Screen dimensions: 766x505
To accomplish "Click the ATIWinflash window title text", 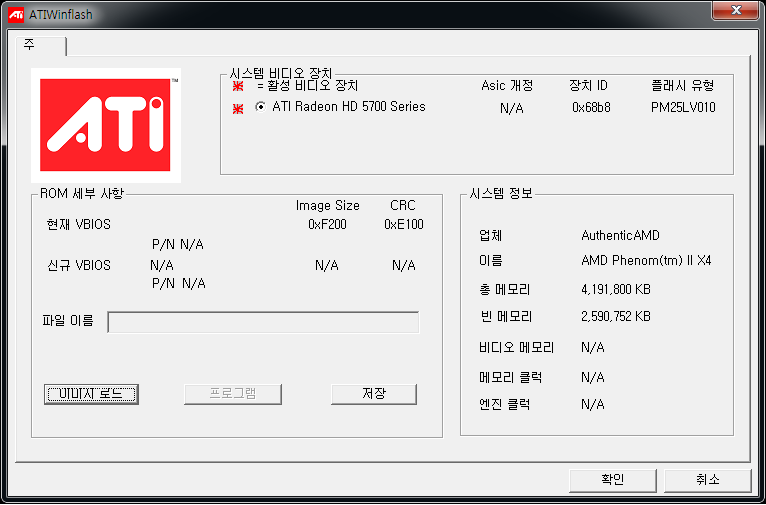I will tap(61, 15).
